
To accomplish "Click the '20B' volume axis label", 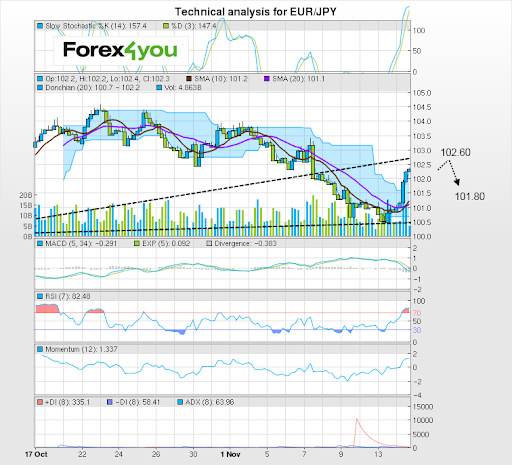I will [x=26, y=195].
